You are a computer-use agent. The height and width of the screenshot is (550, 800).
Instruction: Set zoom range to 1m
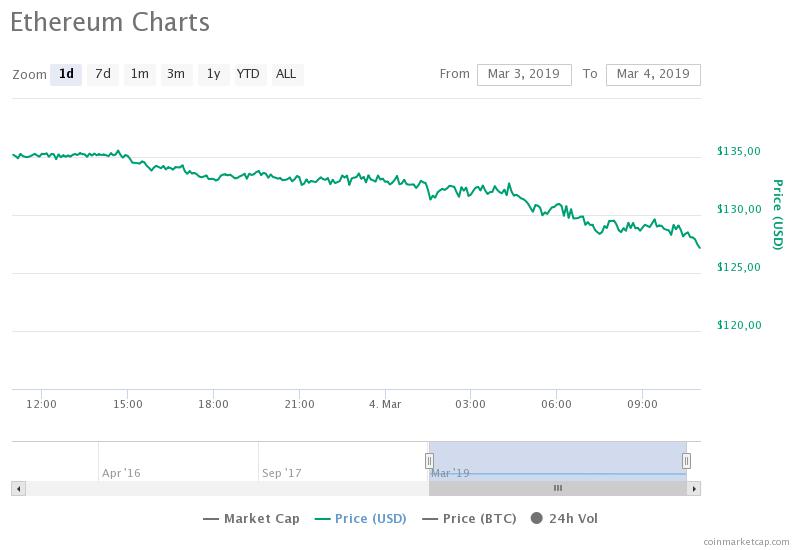(x=140, y=74)
